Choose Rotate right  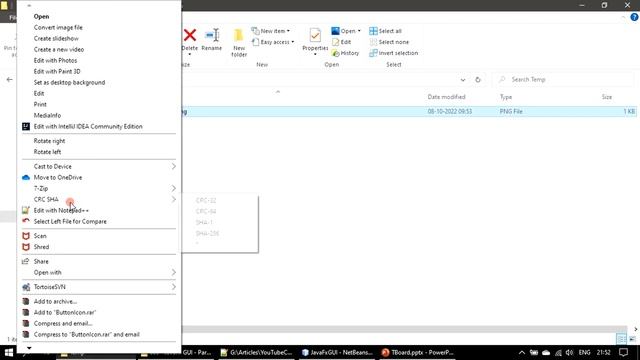pos(99,141)
